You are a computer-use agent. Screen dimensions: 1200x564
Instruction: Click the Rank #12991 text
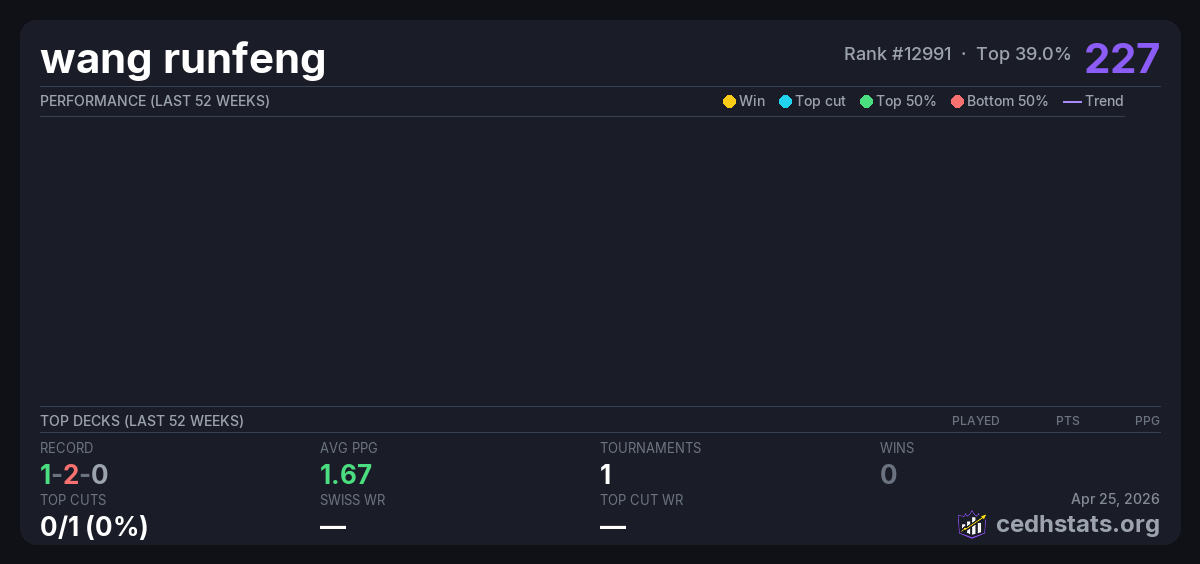pos(897,54)
